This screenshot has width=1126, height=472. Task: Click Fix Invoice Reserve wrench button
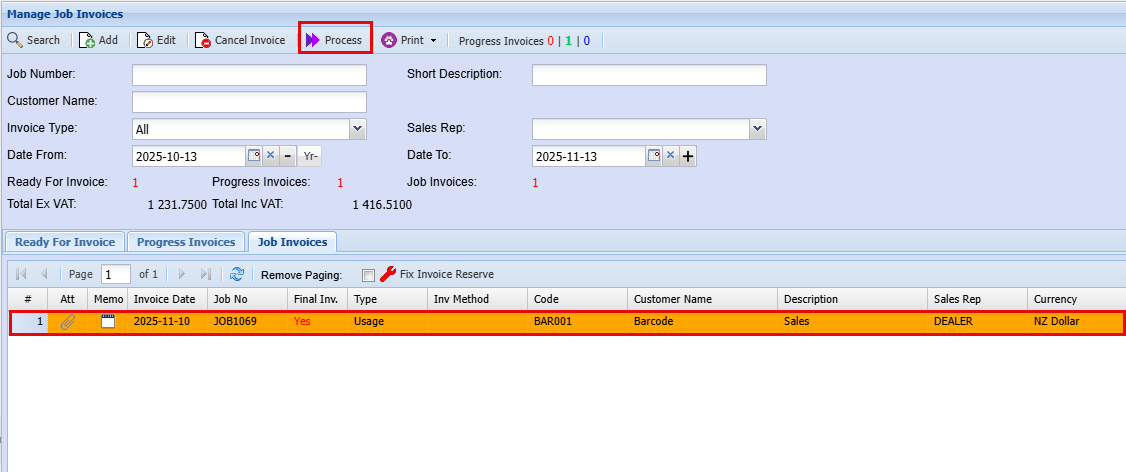tap(436, 274)
